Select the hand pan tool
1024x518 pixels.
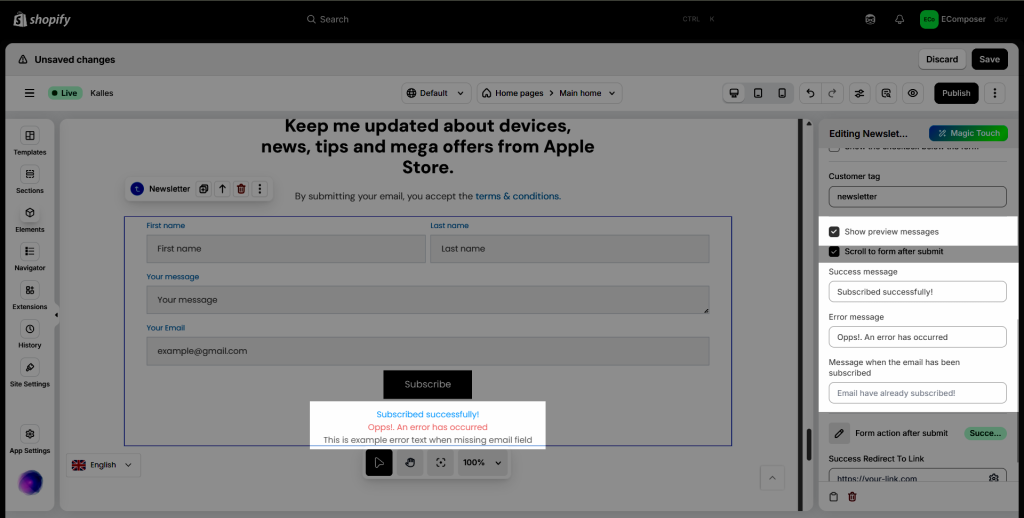[x=409, y=463]
